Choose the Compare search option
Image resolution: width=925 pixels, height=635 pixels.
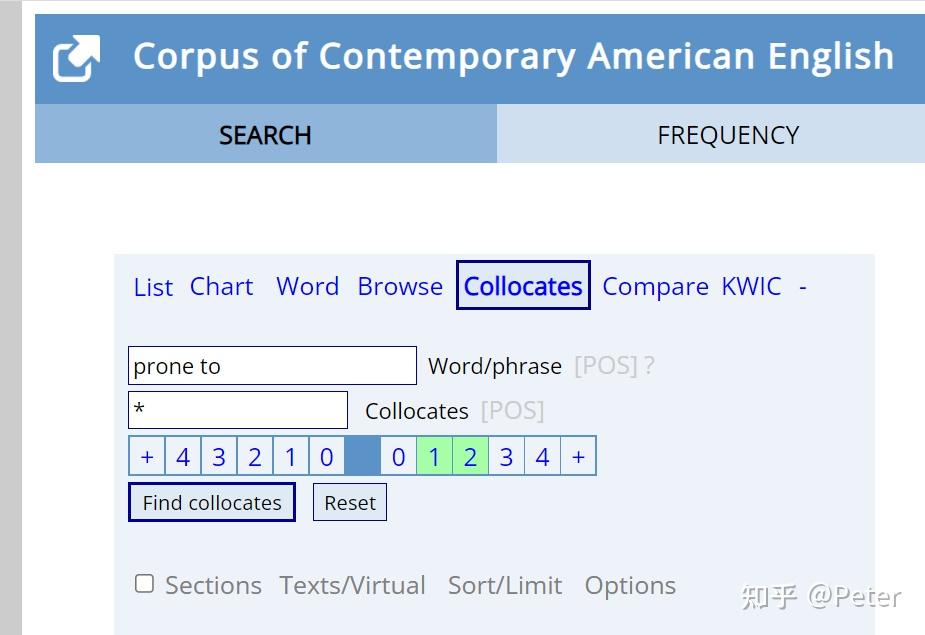(x=655, y=286)
